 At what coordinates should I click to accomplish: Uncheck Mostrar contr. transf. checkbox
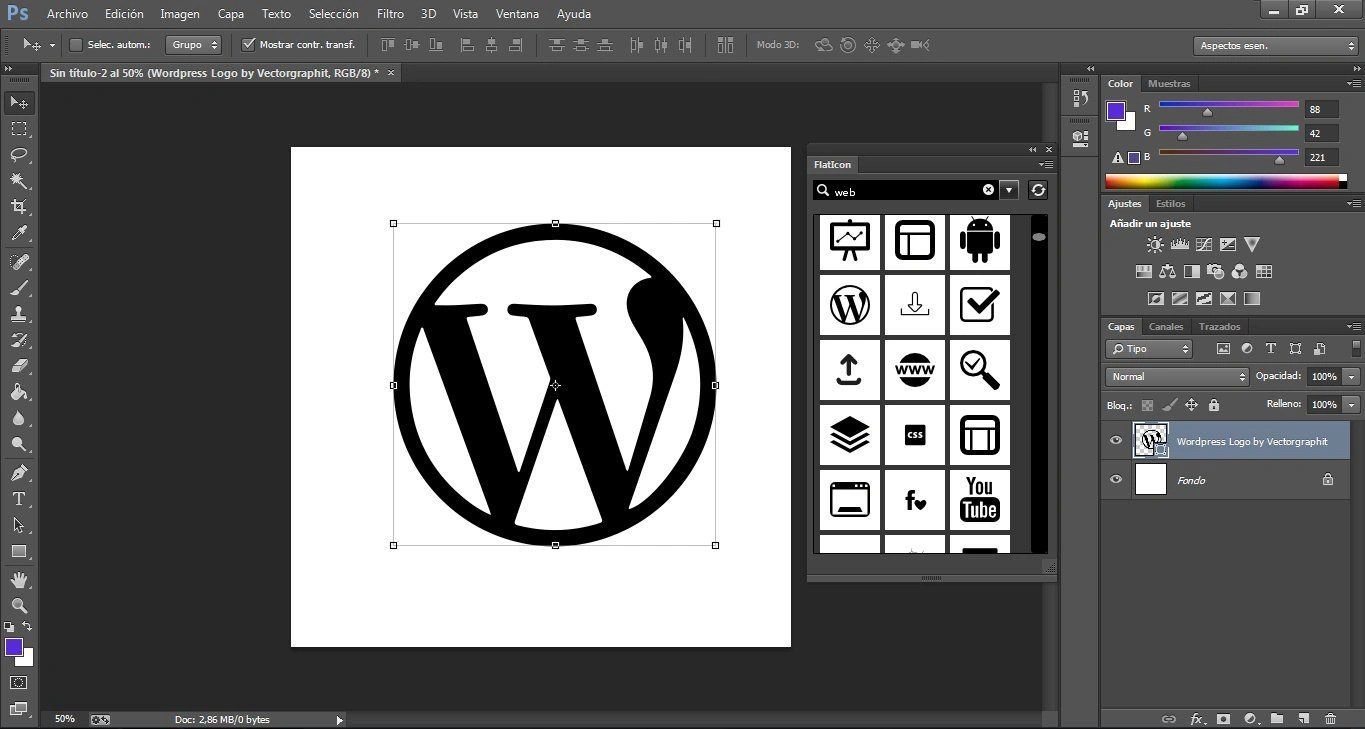click(249, 45)
